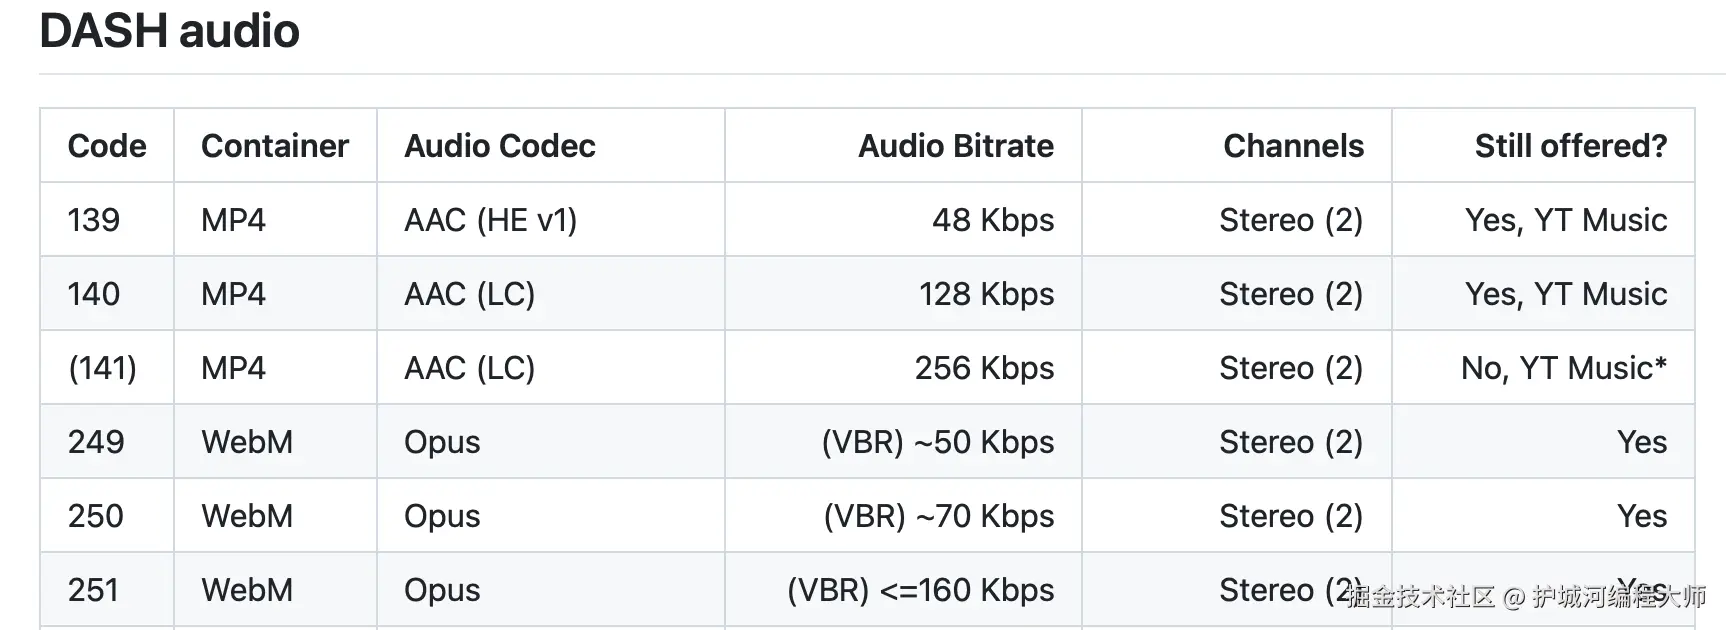Click the 128 Kbps bitrate cell
Image resolution: width=1726 pixels, height=630 pixels.
click(986, 294)
